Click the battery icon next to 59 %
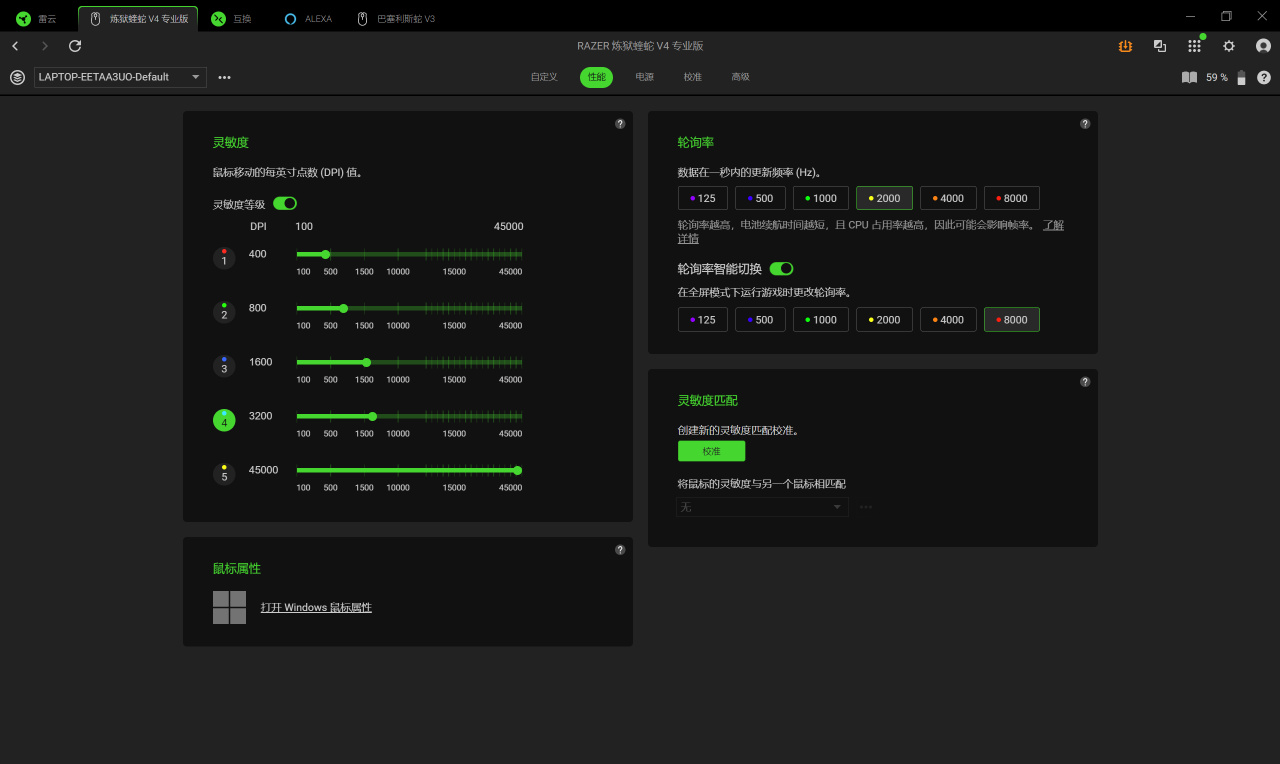Image resolution: width=1280 pixels, height=764 pixels. click(1241, 77)
